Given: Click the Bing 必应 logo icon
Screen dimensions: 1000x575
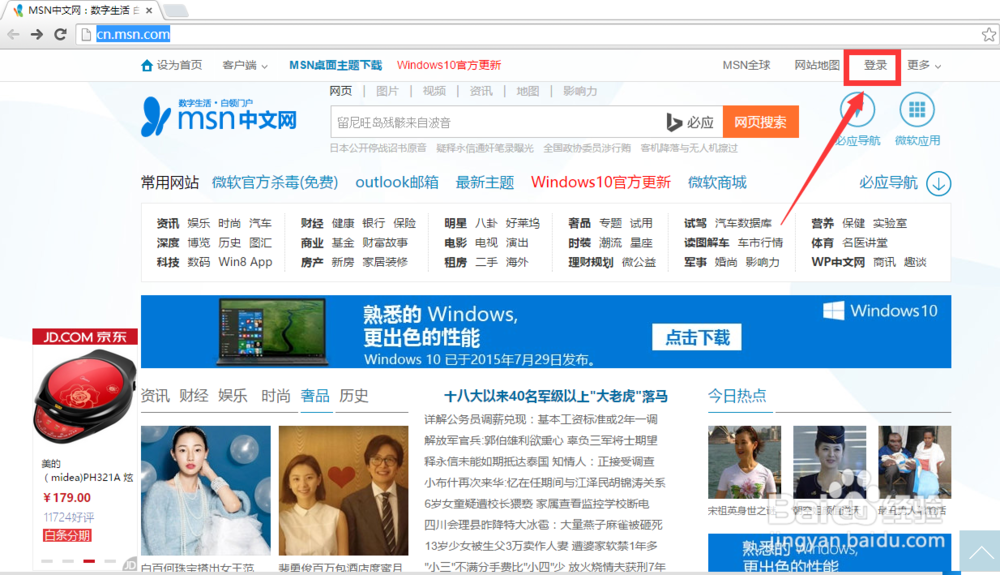Looking at the screenshot, I should (x=690, y=122).
